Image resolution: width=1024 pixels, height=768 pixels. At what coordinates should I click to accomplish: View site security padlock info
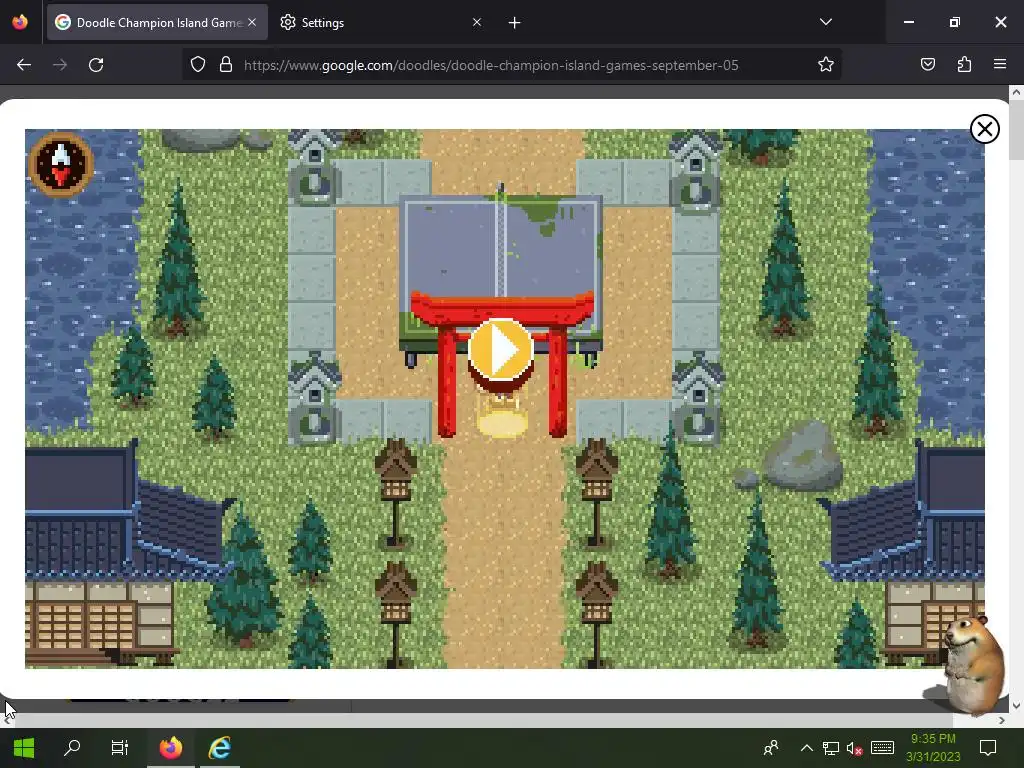(226, 65)
